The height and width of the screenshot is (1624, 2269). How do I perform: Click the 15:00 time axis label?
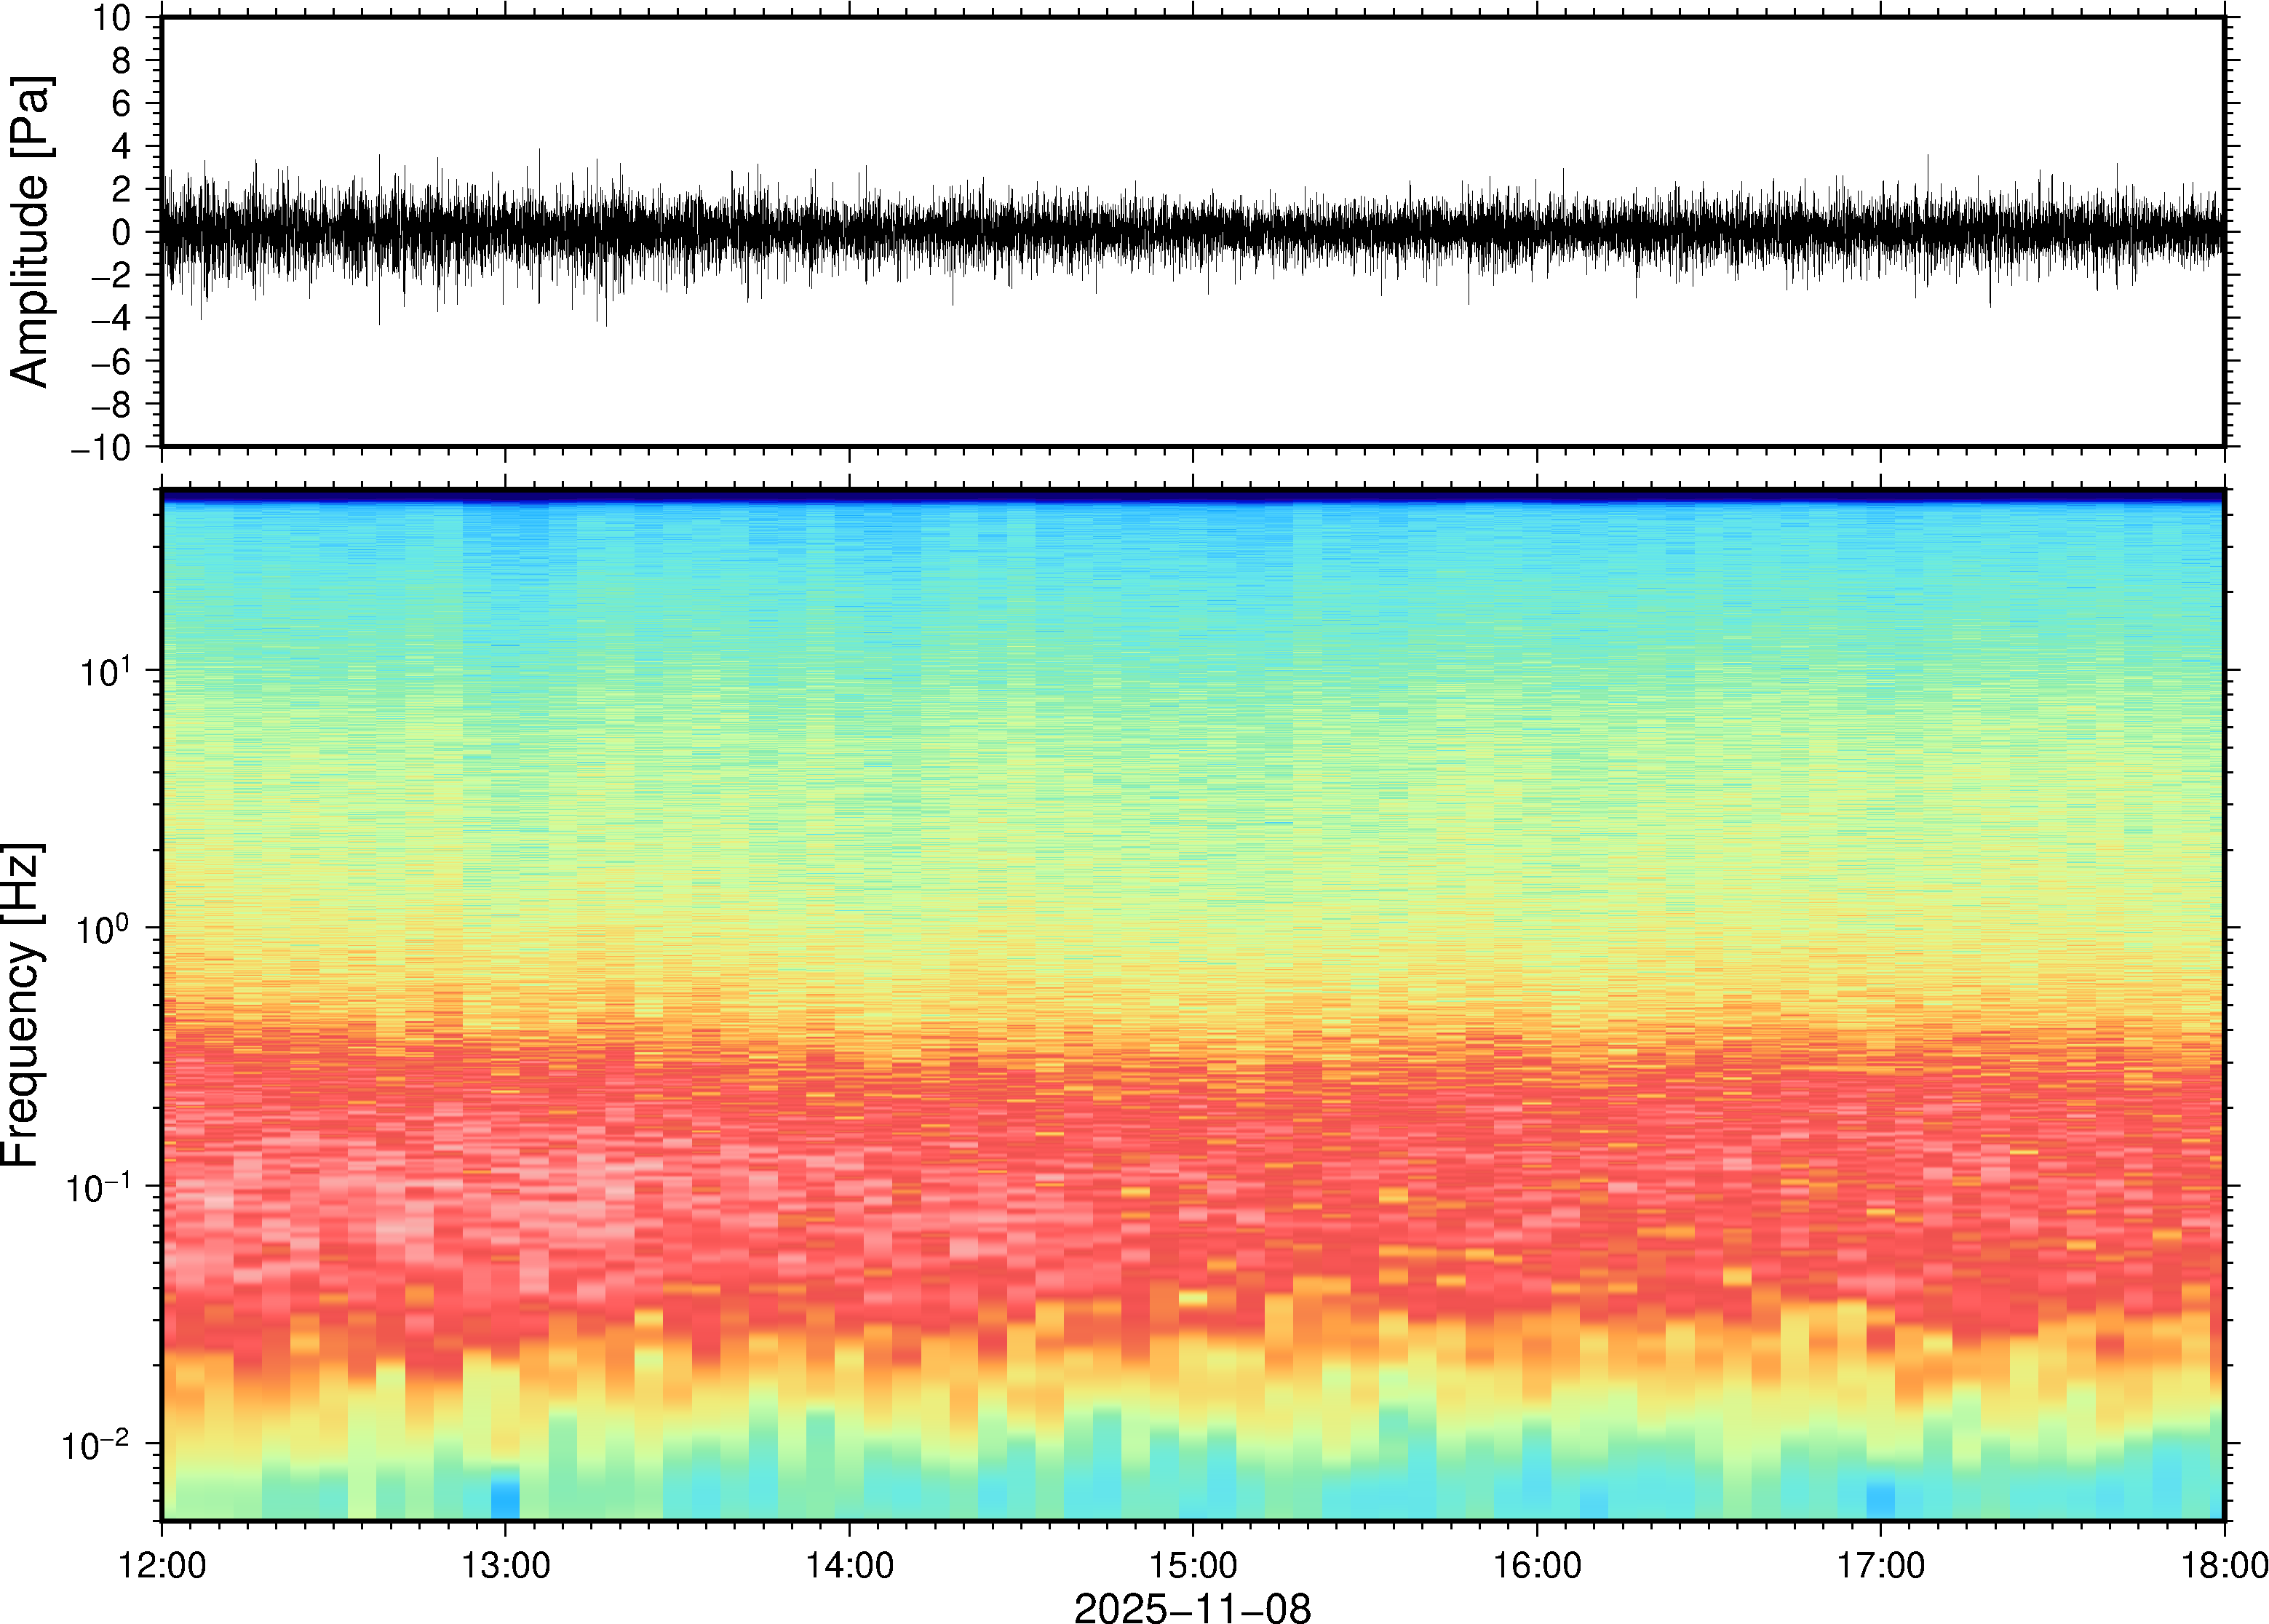(x=1192, y=1565)
